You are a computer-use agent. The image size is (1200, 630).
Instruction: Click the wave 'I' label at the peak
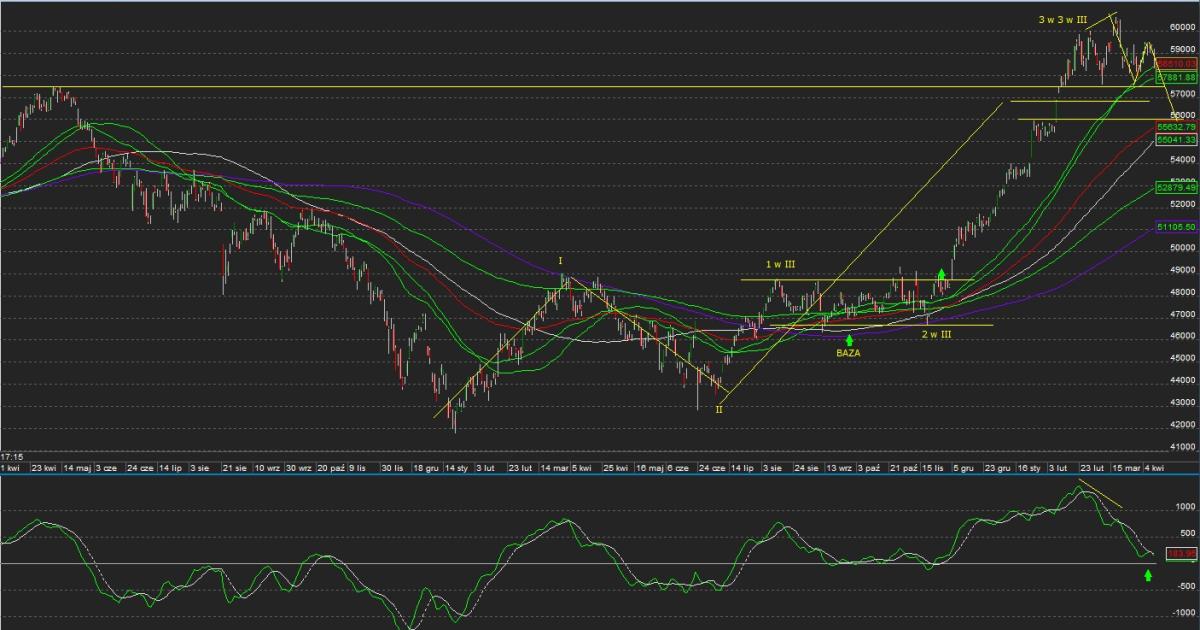tap(561, 261)
